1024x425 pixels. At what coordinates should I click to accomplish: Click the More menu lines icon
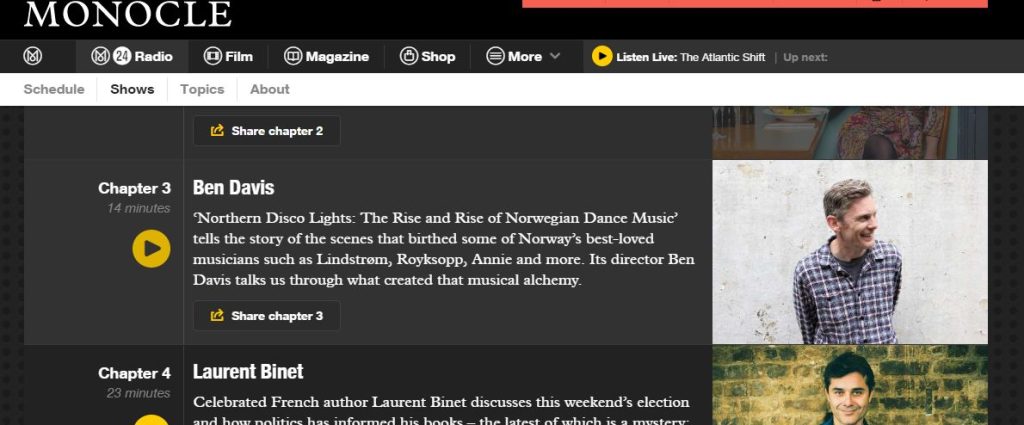tap(495, 56)
